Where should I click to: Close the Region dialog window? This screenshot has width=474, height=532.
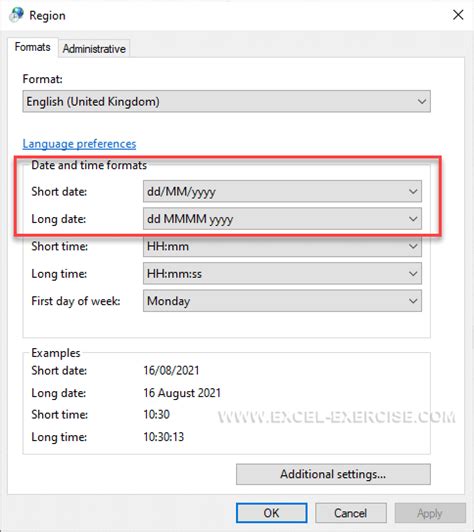point(458,15)
